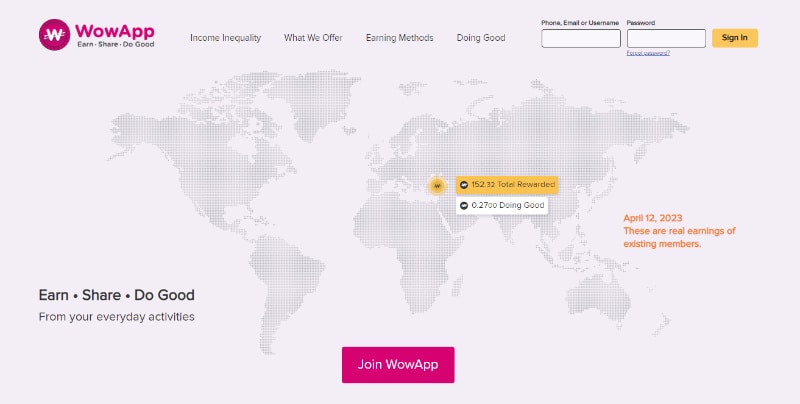
Task: Focus the Phone, Email or Username field
Action: (x=581, y=38)
